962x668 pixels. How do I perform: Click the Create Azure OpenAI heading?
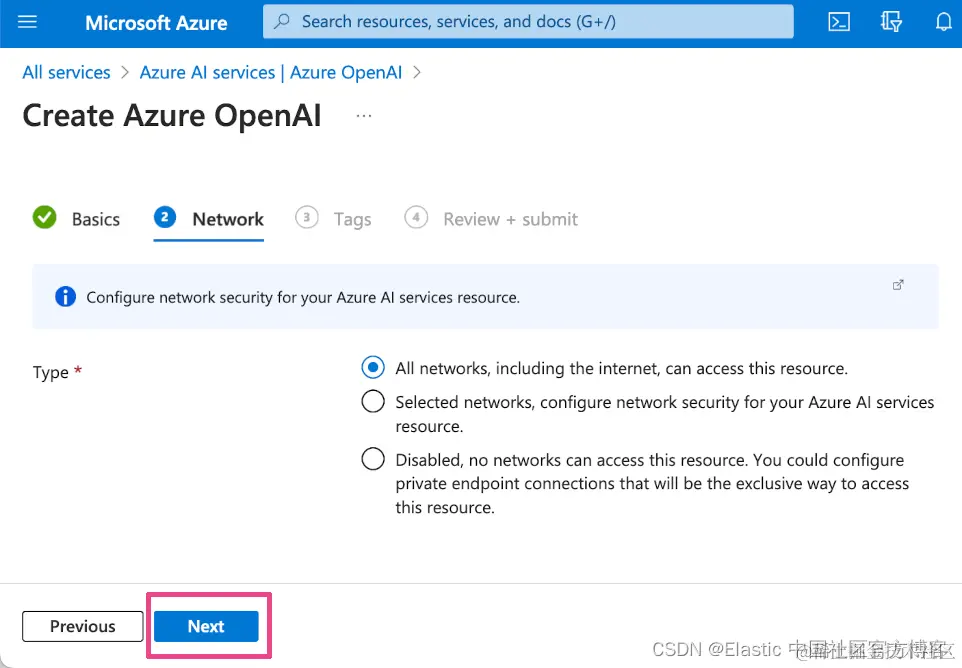172,115
